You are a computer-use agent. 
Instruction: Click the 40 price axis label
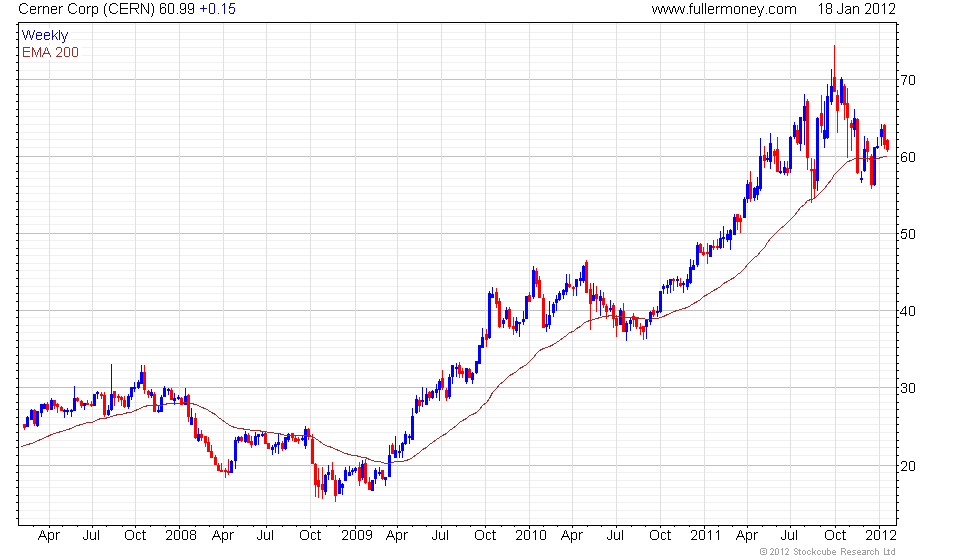point(908,311)
